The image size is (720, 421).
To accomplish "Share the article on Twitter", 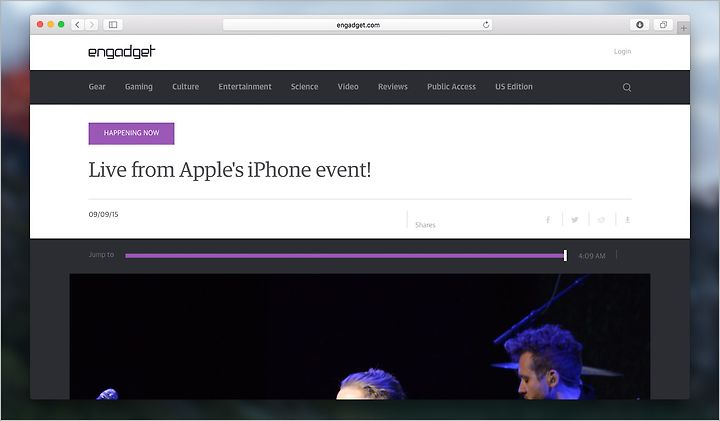I will point(574,220).
